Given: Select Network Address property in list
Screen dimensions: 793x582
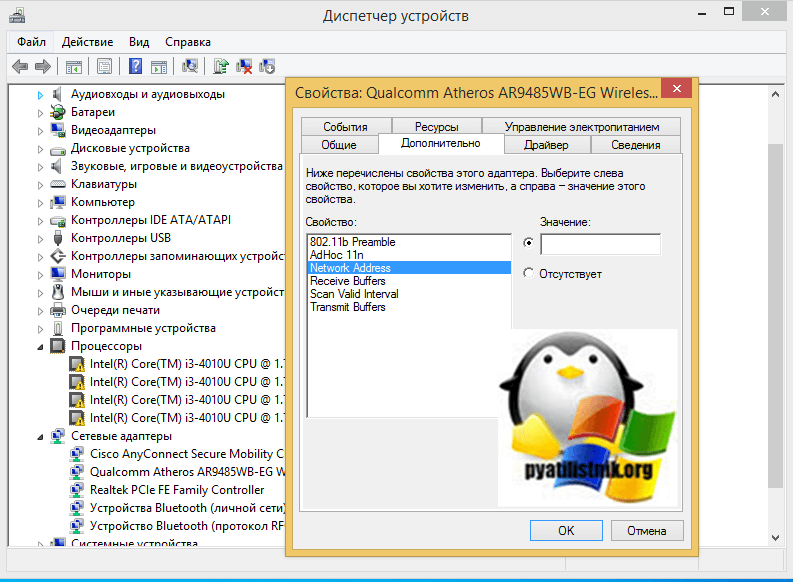Looking at the screenshot, I should pyautogui.click(x=410, y=268).
